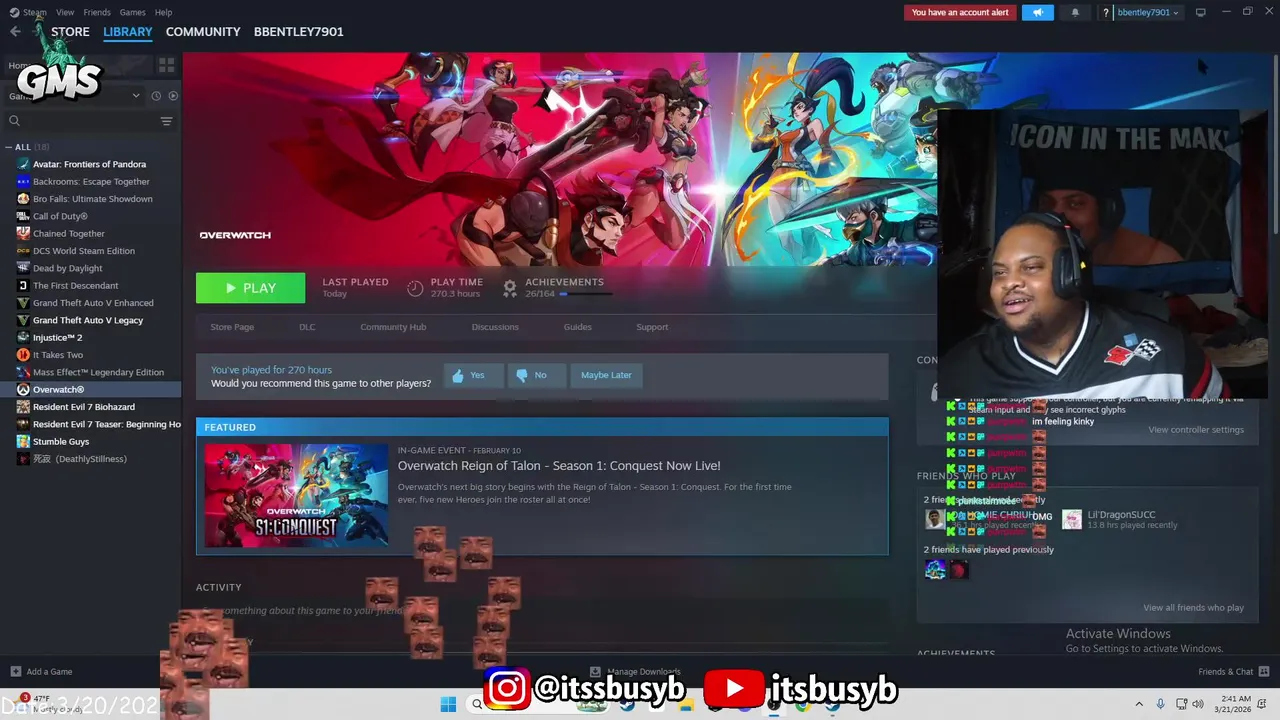Click the Big Picture mode monitor icon
1280x720 pixels.
tap(1200, 12)
